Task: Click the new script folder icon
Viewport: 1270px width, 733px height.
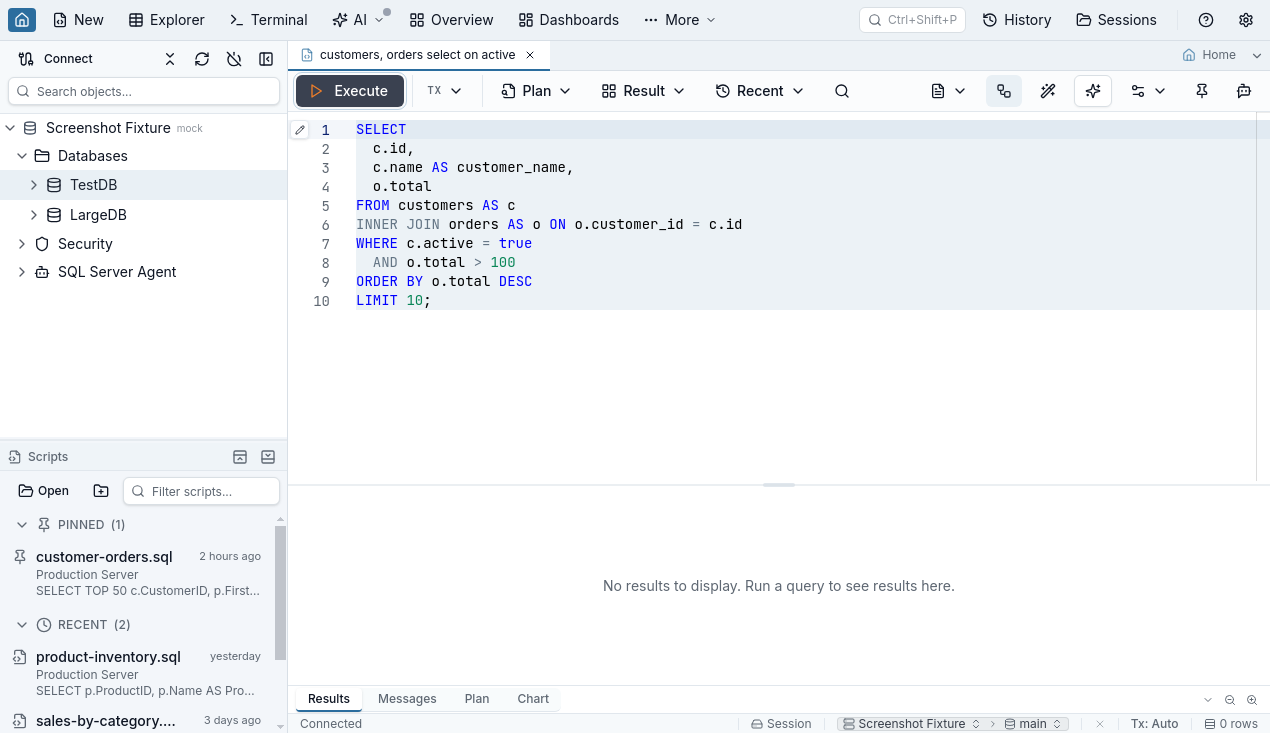Action: point(101,491)
